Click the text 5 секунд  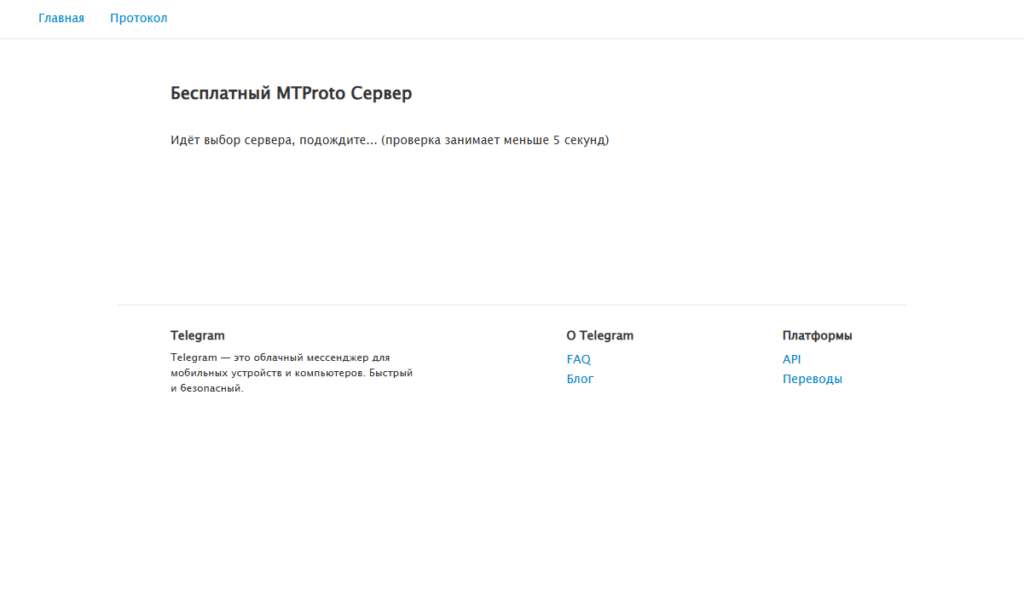tap(578, 140)
